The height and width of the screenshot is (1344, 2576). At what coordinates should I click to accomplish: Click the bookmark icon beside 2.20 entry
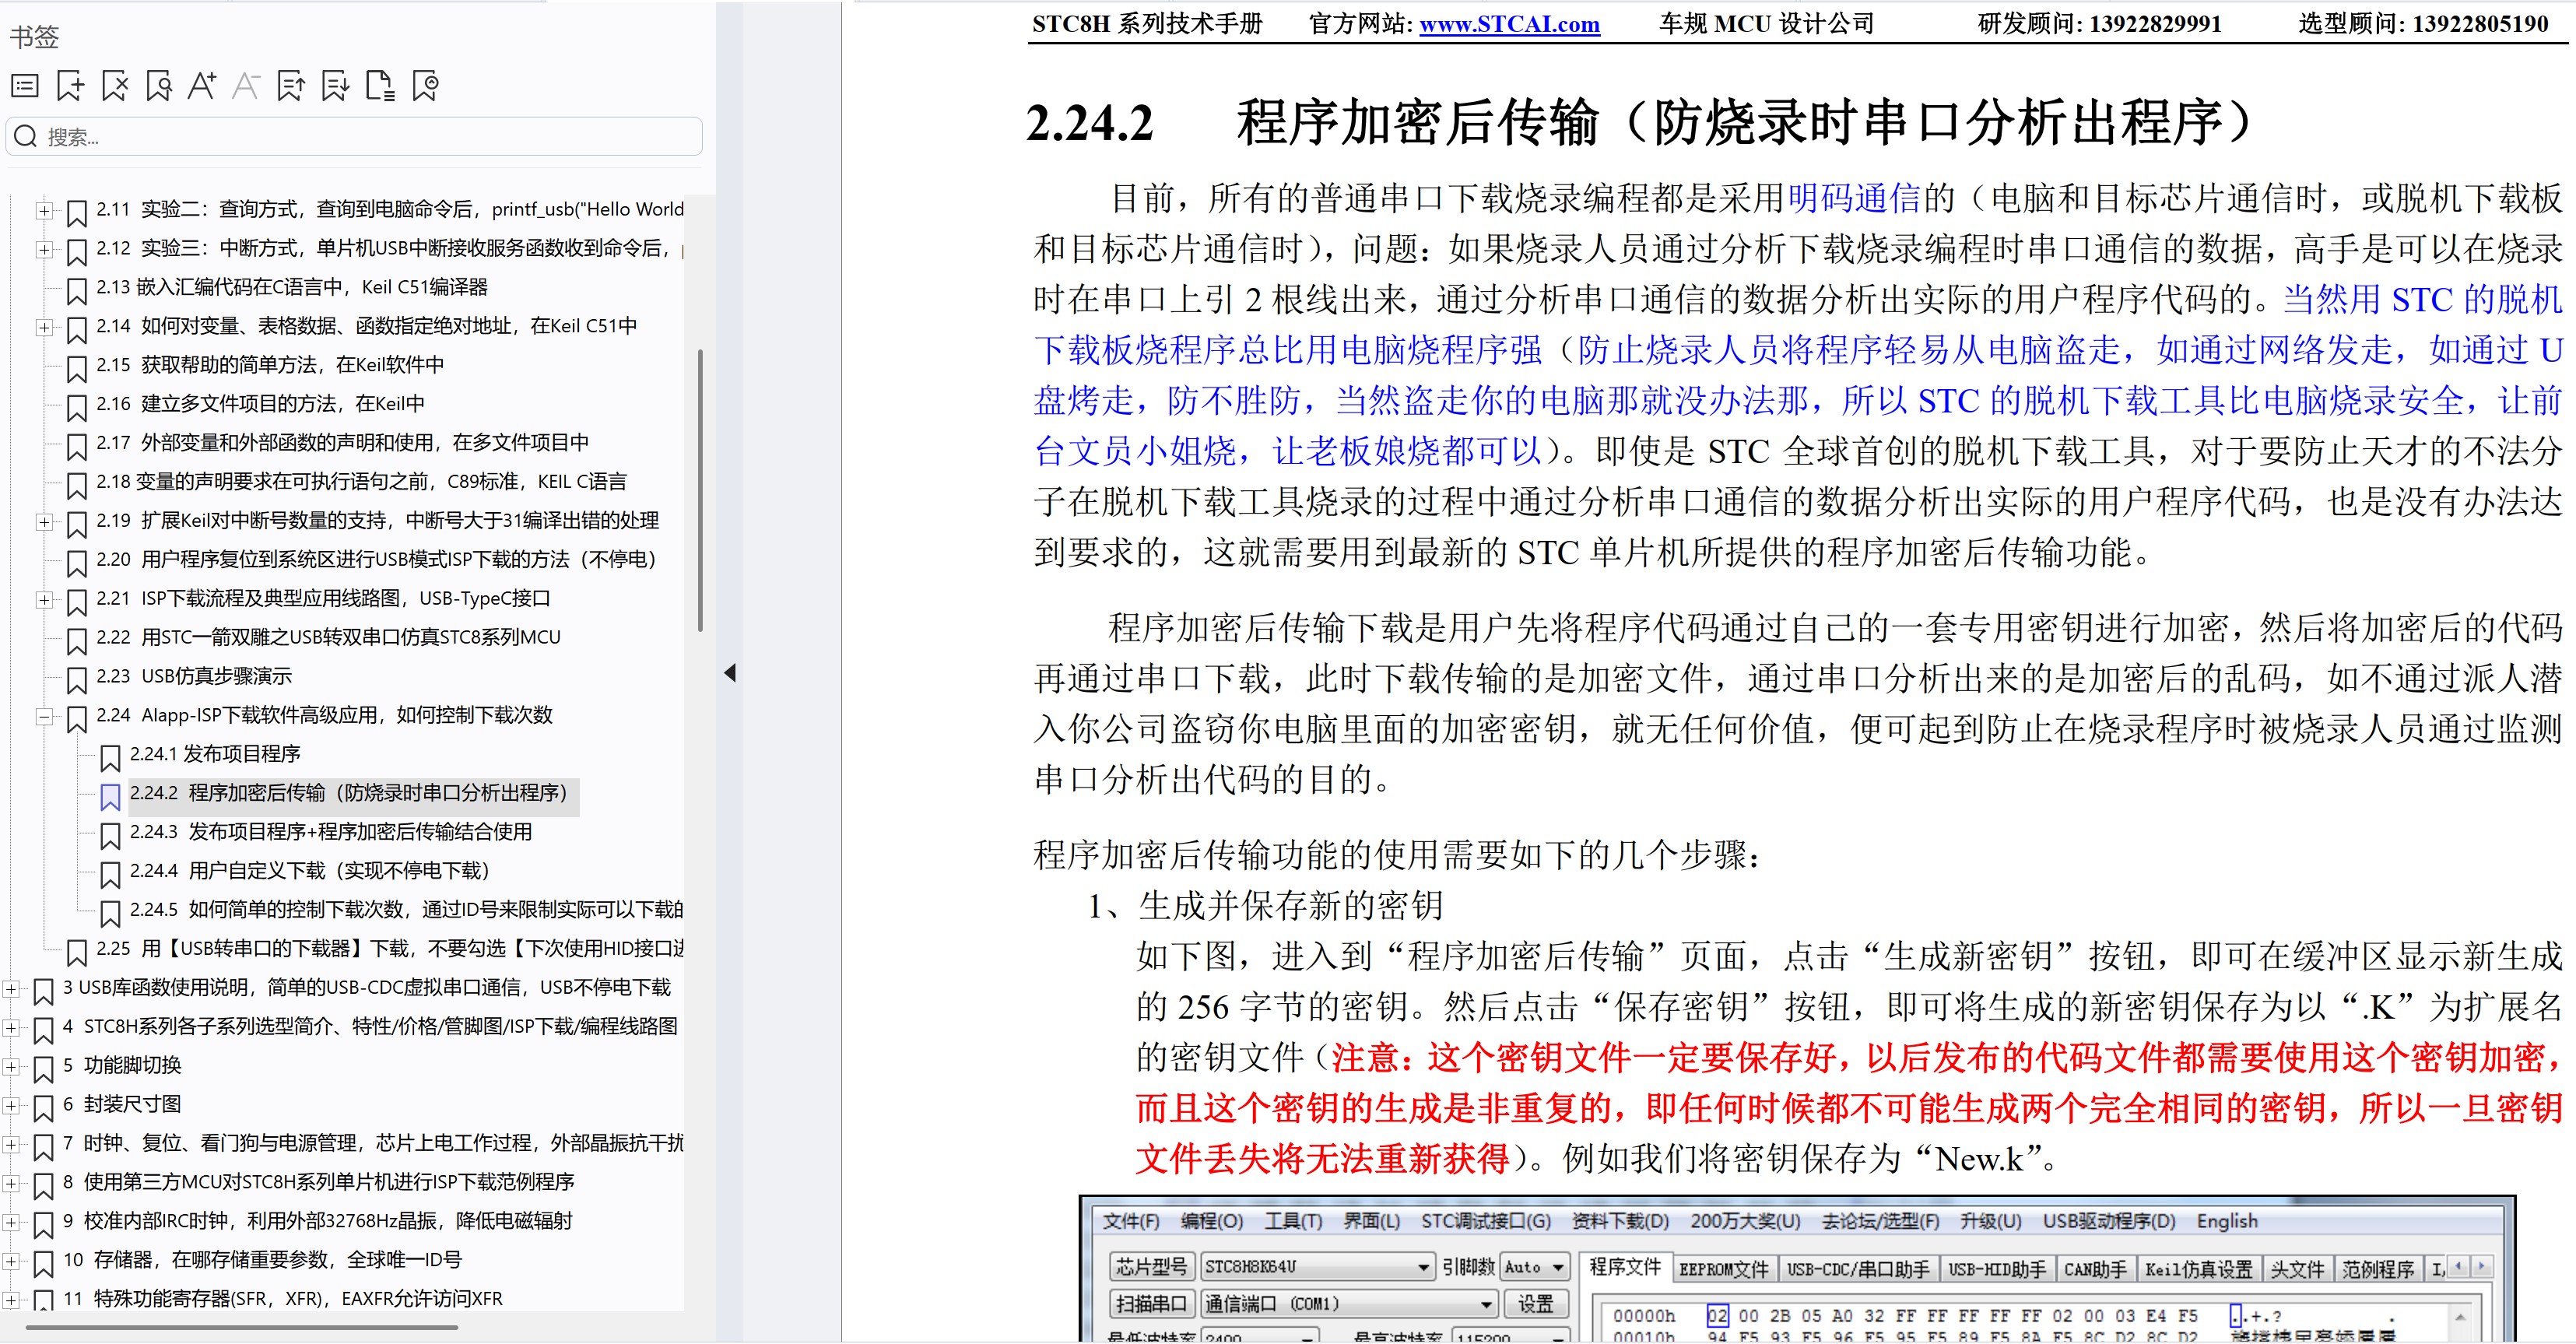[76, 563]
